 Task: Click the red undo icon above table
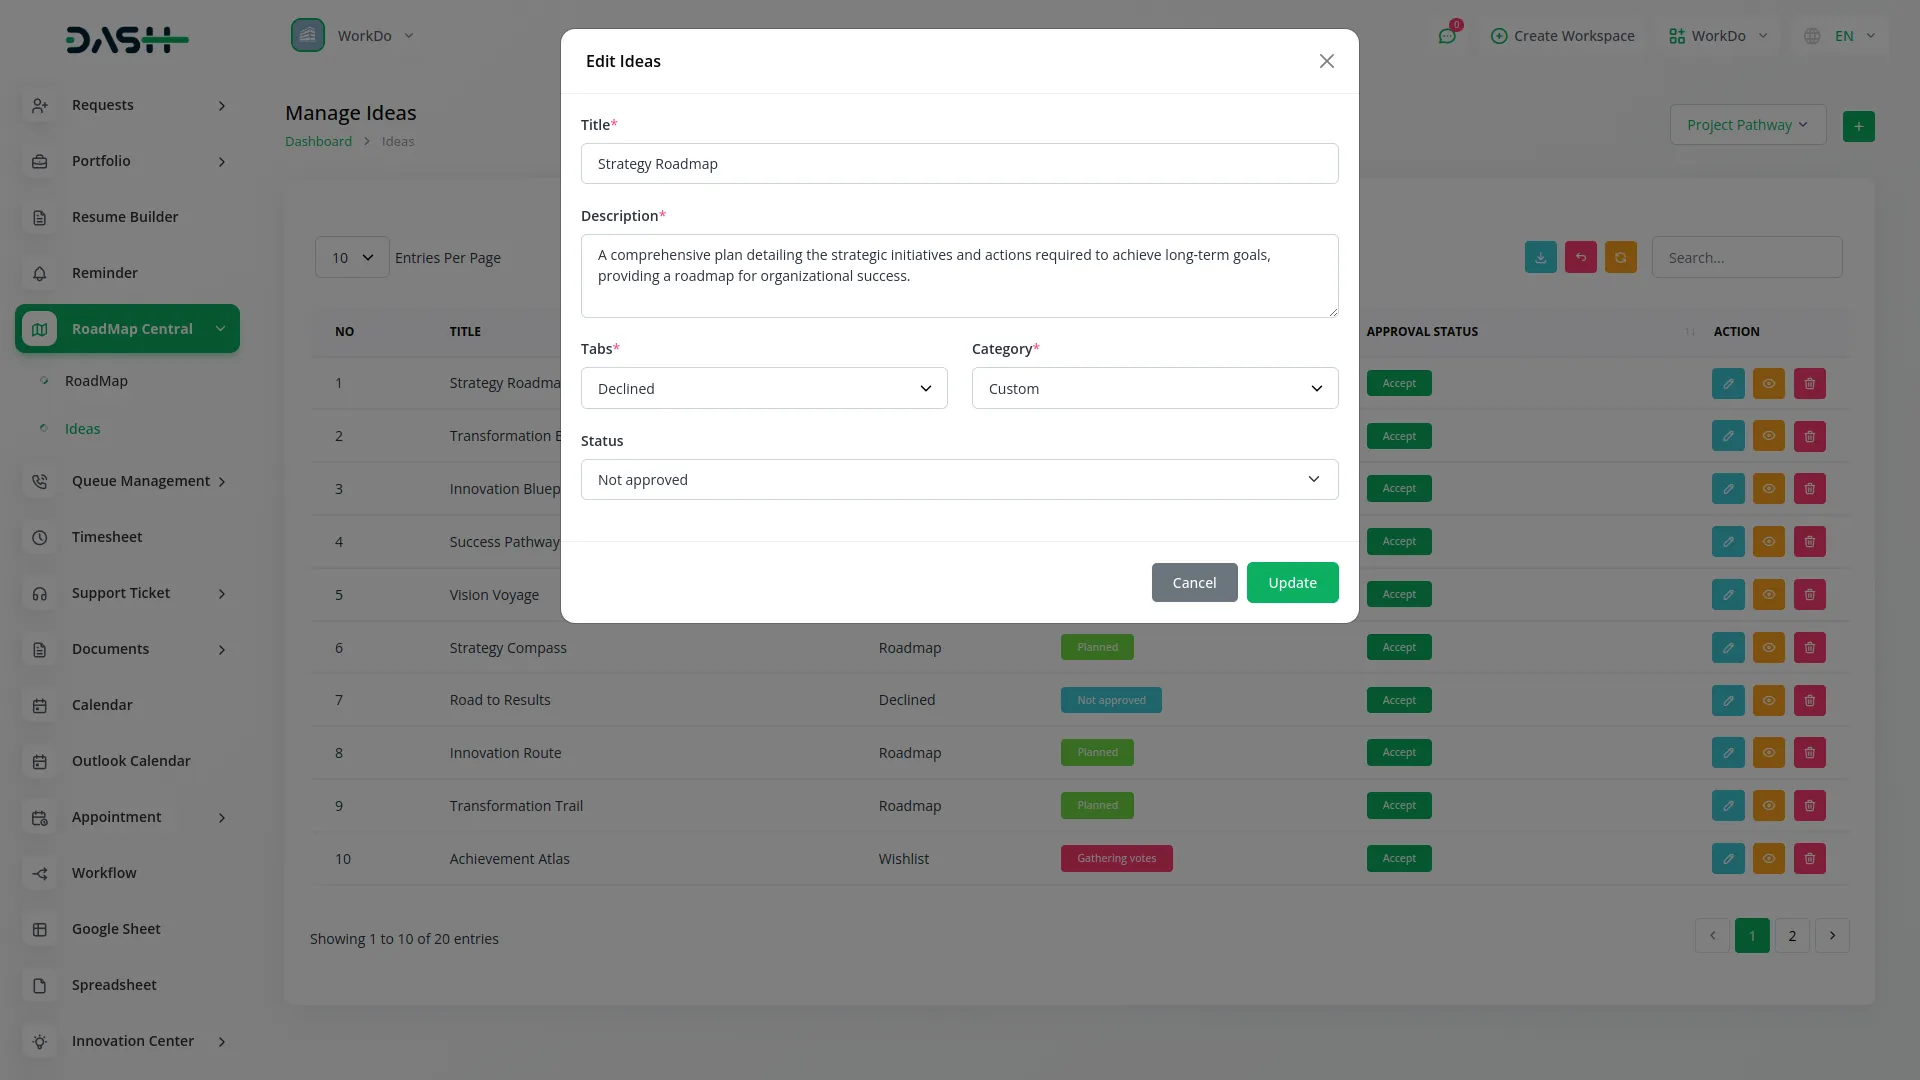click(x=1580, y=257)
